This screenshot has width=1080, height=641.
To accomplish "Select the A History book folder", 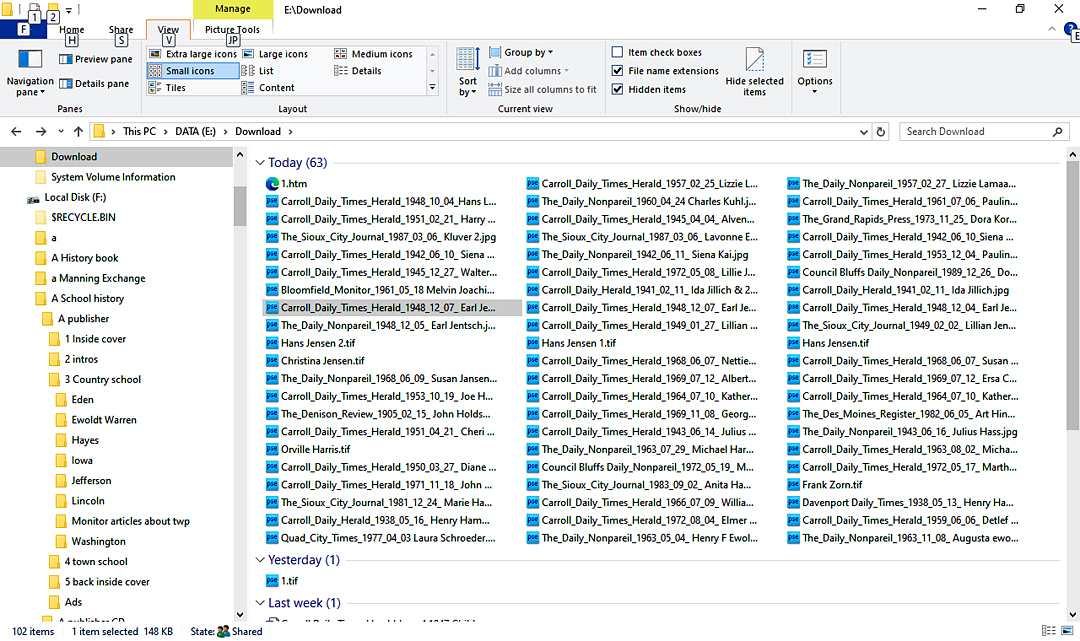I will [84, 258].
